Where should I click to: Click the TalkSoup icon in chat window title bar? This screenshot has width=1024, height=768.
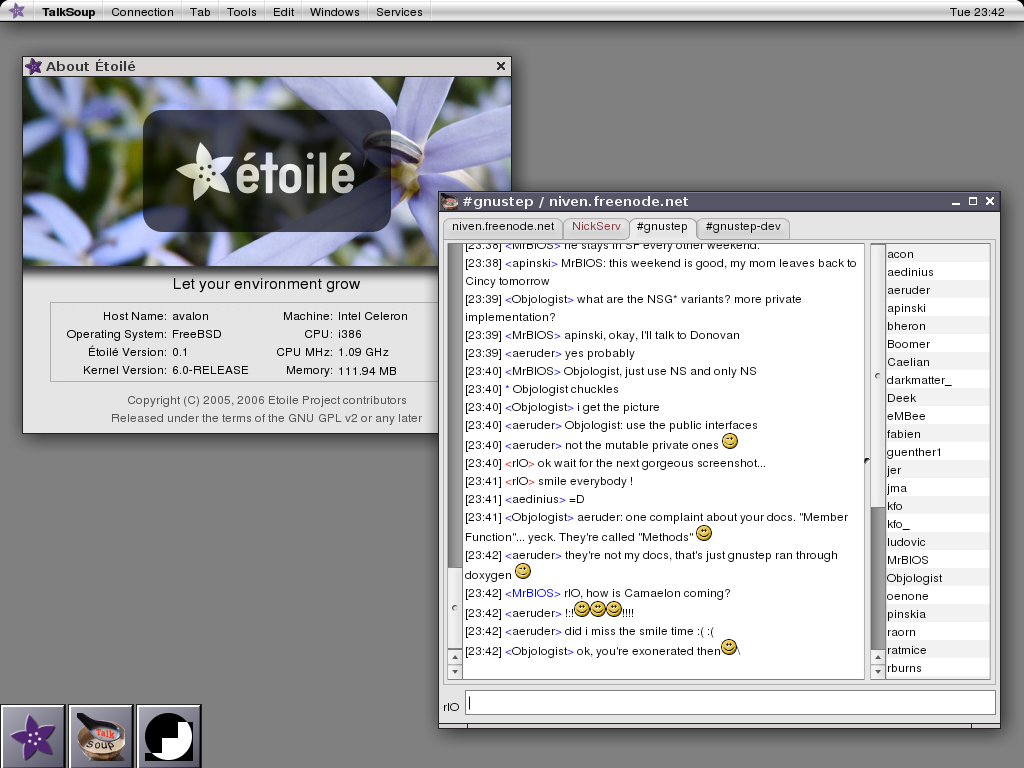click(450, 201)
